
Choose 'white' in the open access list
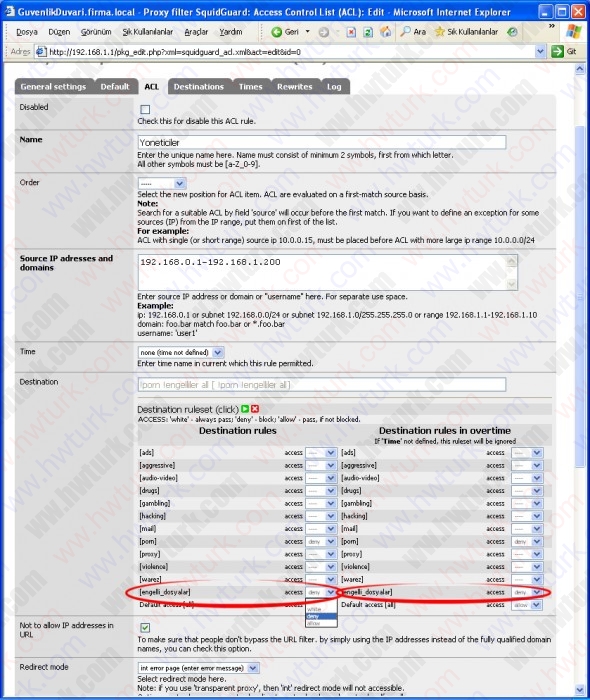coord(321,609)
